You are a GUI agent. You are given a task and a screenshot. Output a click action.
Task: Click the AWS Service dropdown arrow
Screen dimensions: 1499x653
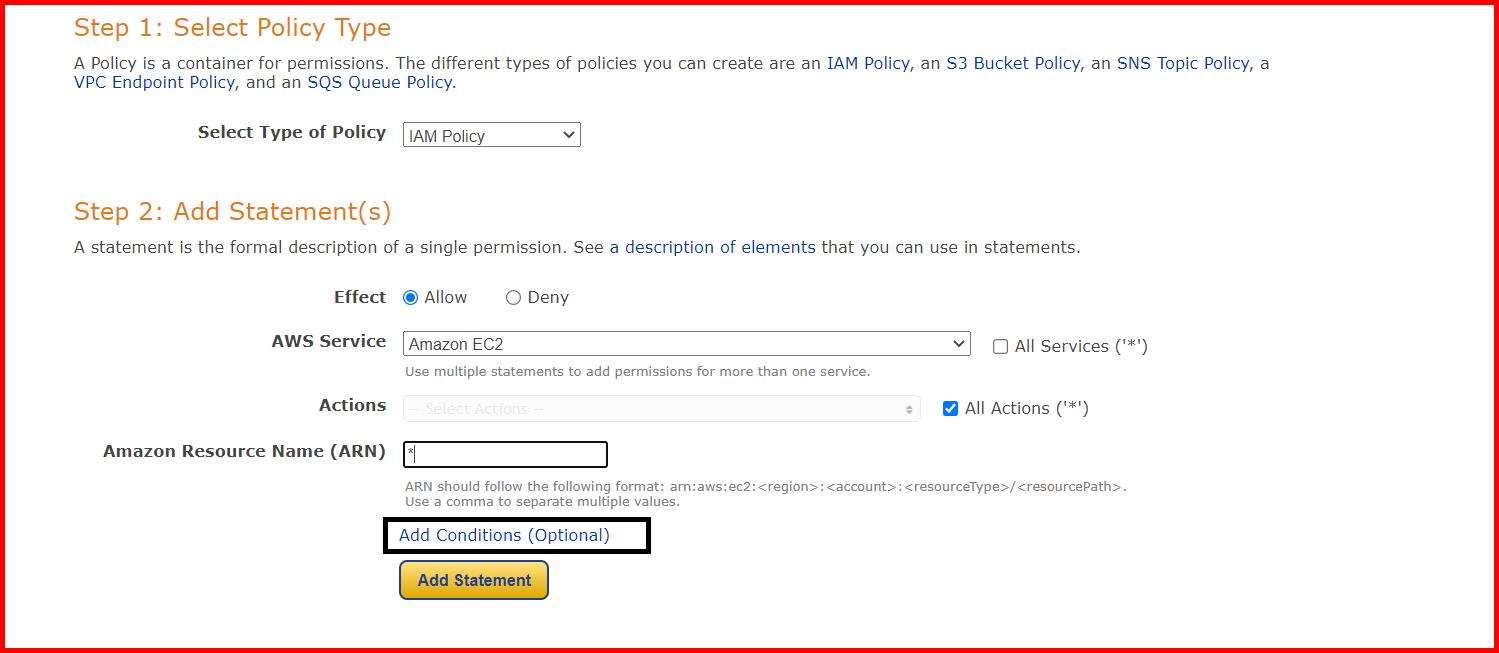[x=958, y=343]
